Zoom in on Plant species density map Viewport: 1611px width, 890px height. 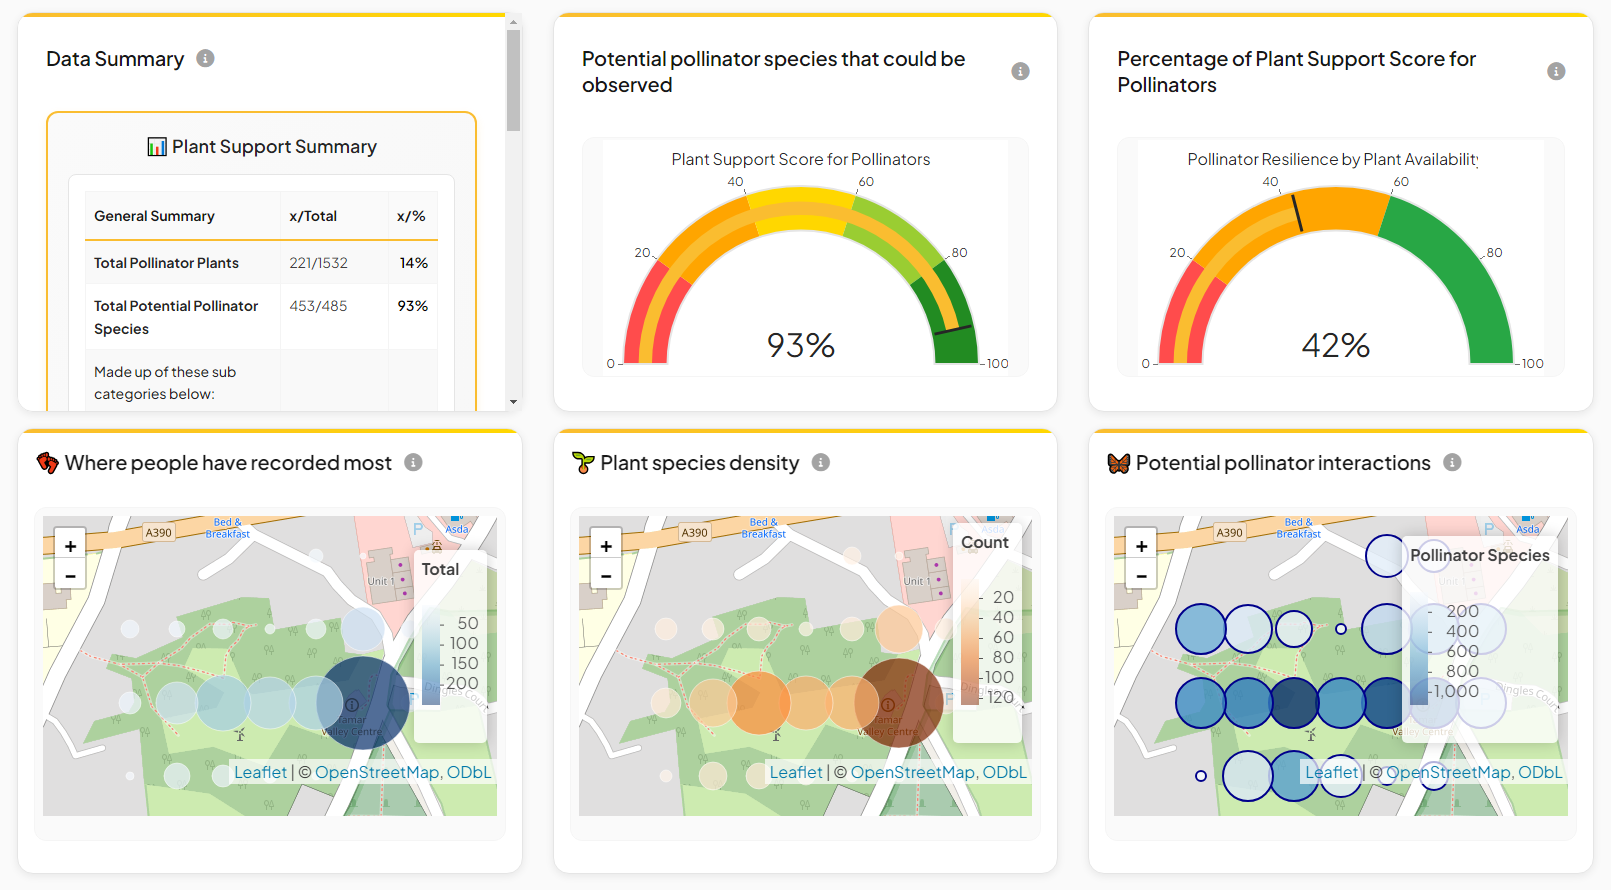point(606,546)
